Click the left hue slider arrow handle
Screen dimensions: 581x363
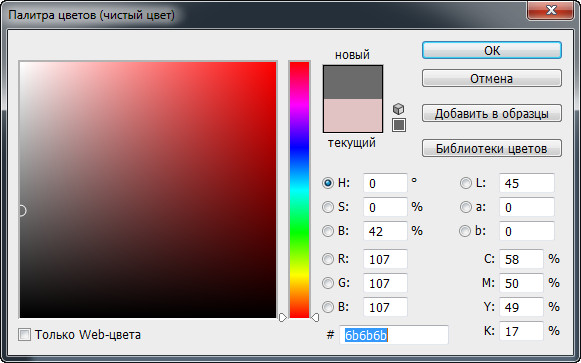tap(283, 317)
